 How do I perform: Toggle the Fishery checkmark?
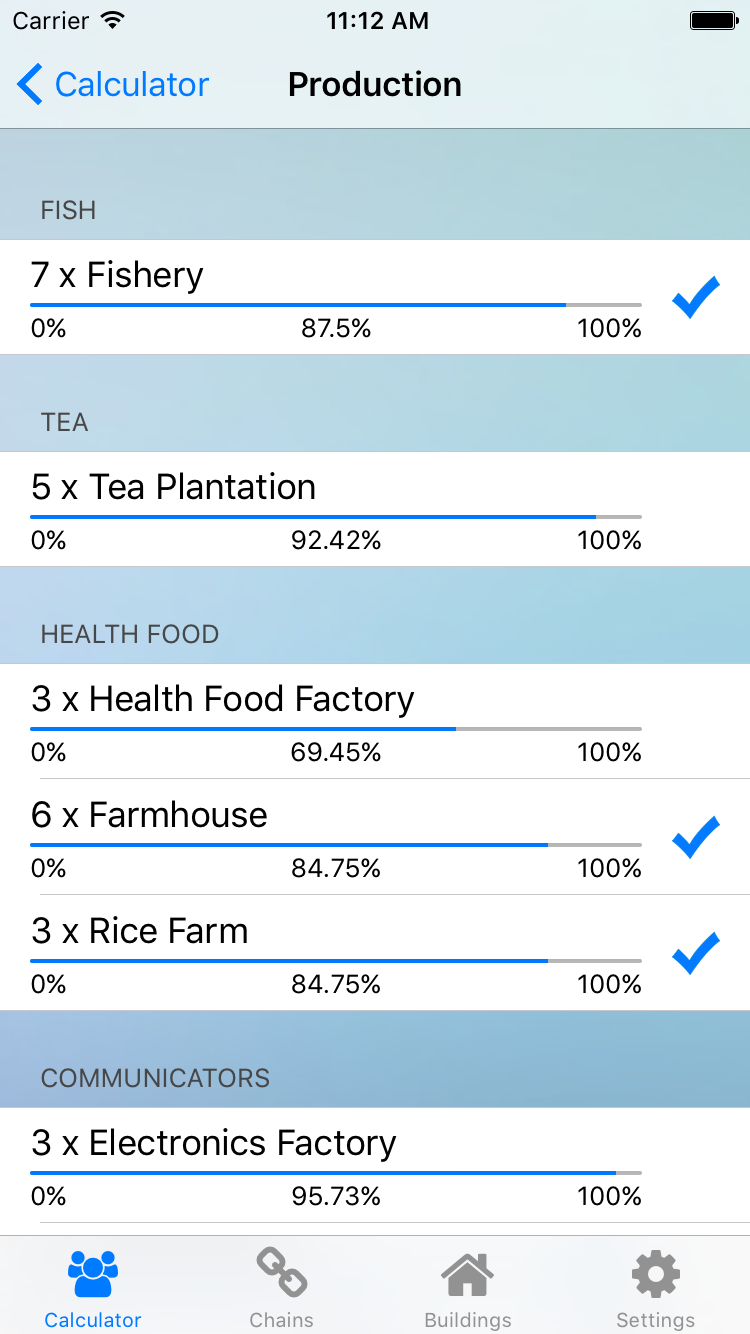[696, 297]
